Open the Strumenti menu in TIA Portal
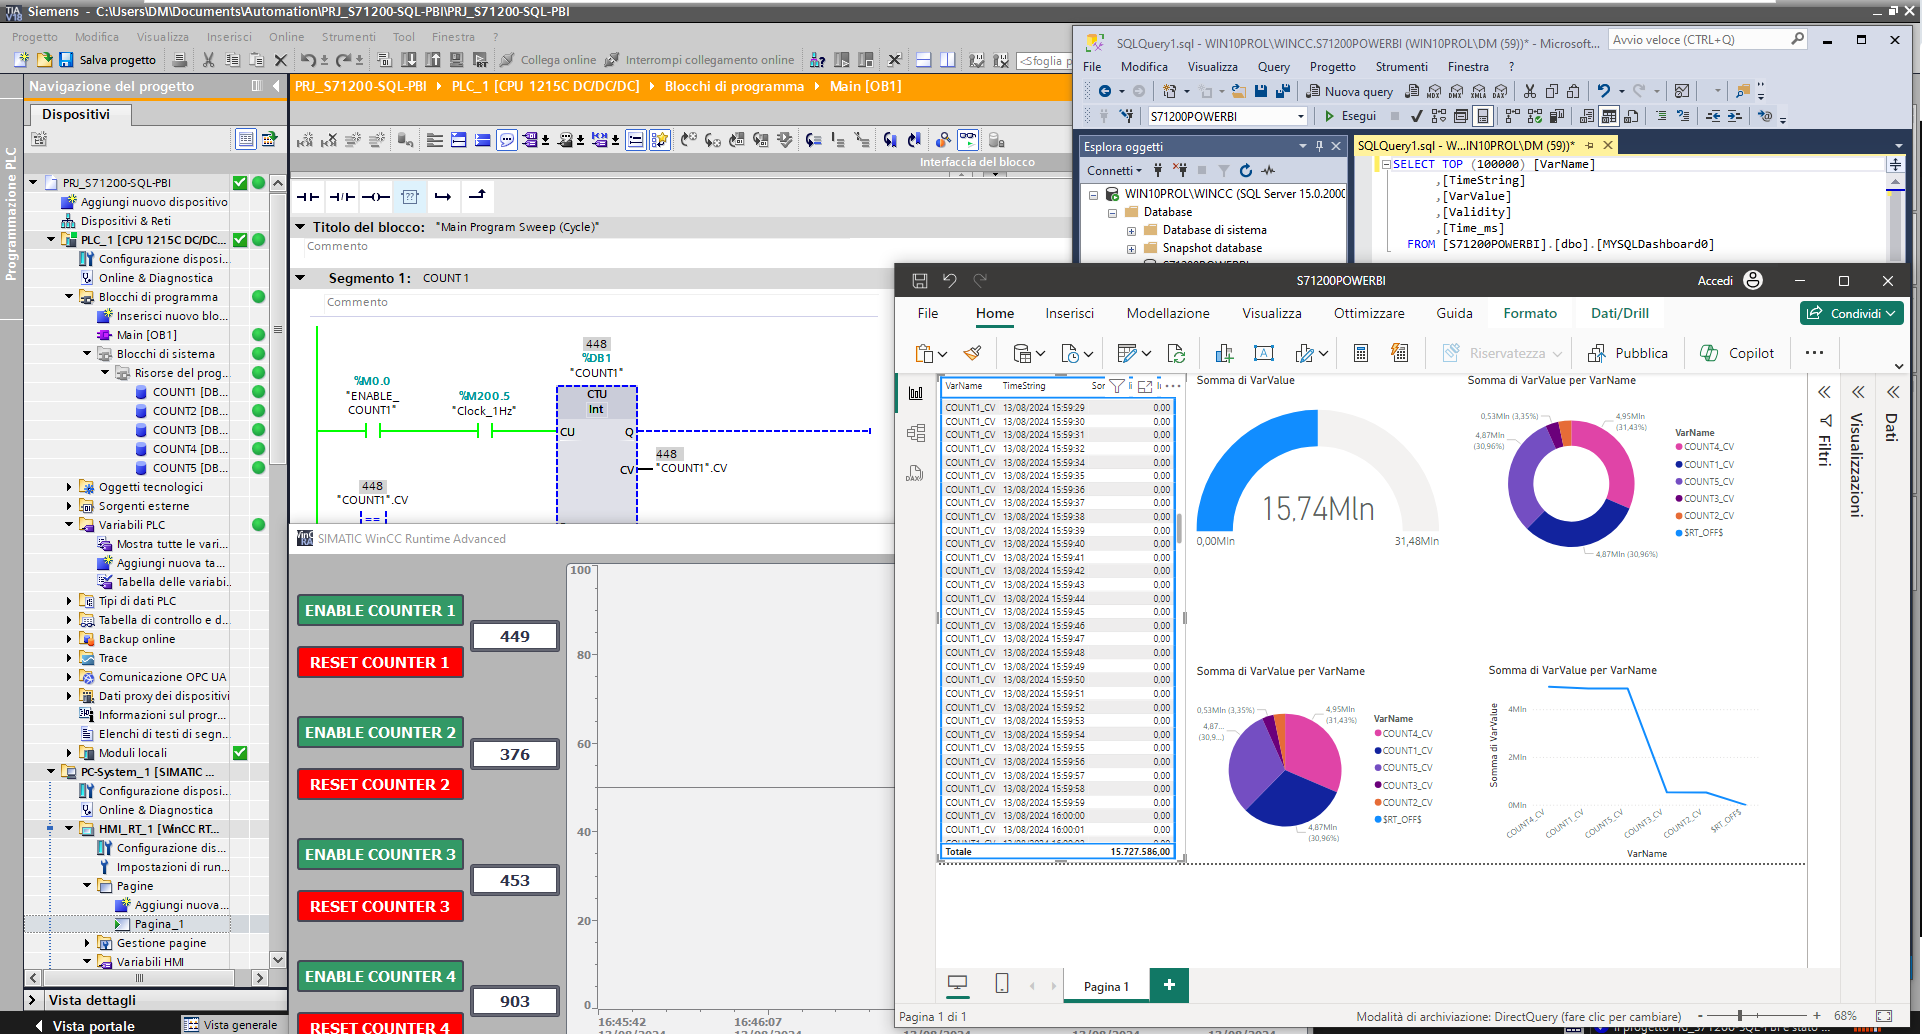Screen dimensions: 1922x1034 (349, 37)
